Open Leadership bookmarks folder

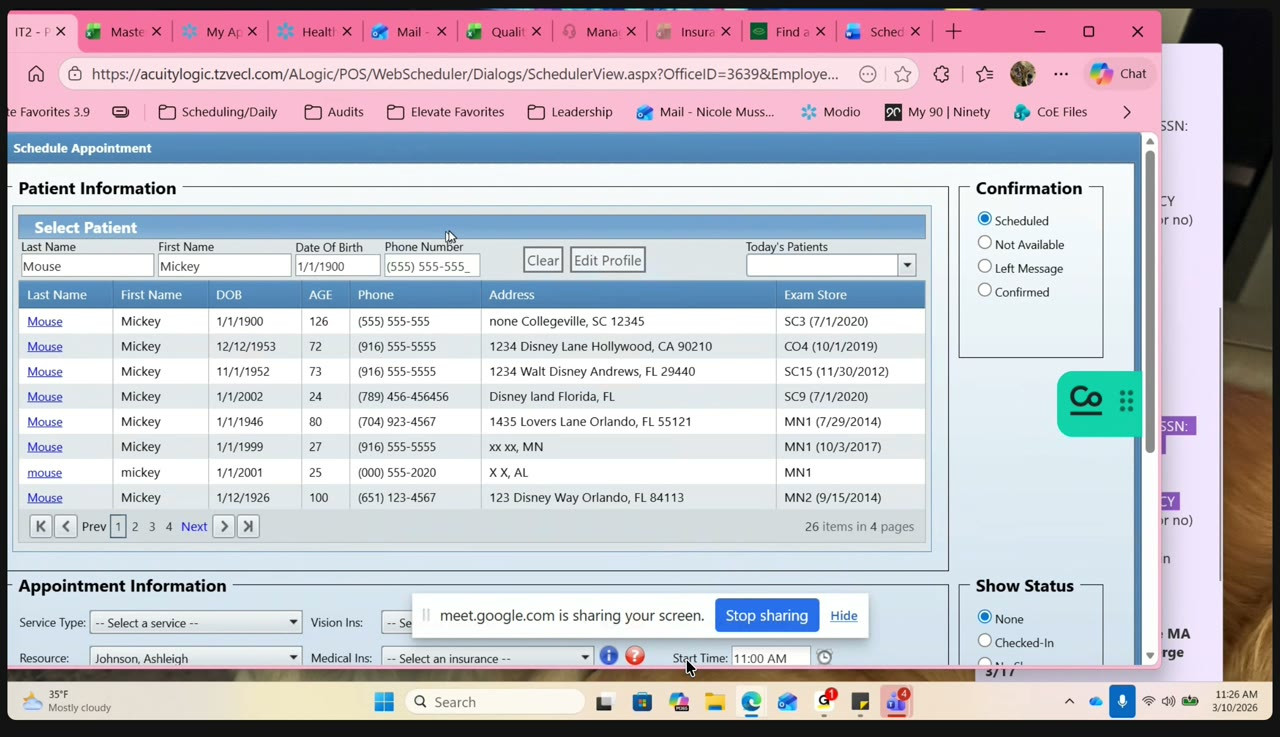click(569, 112)
